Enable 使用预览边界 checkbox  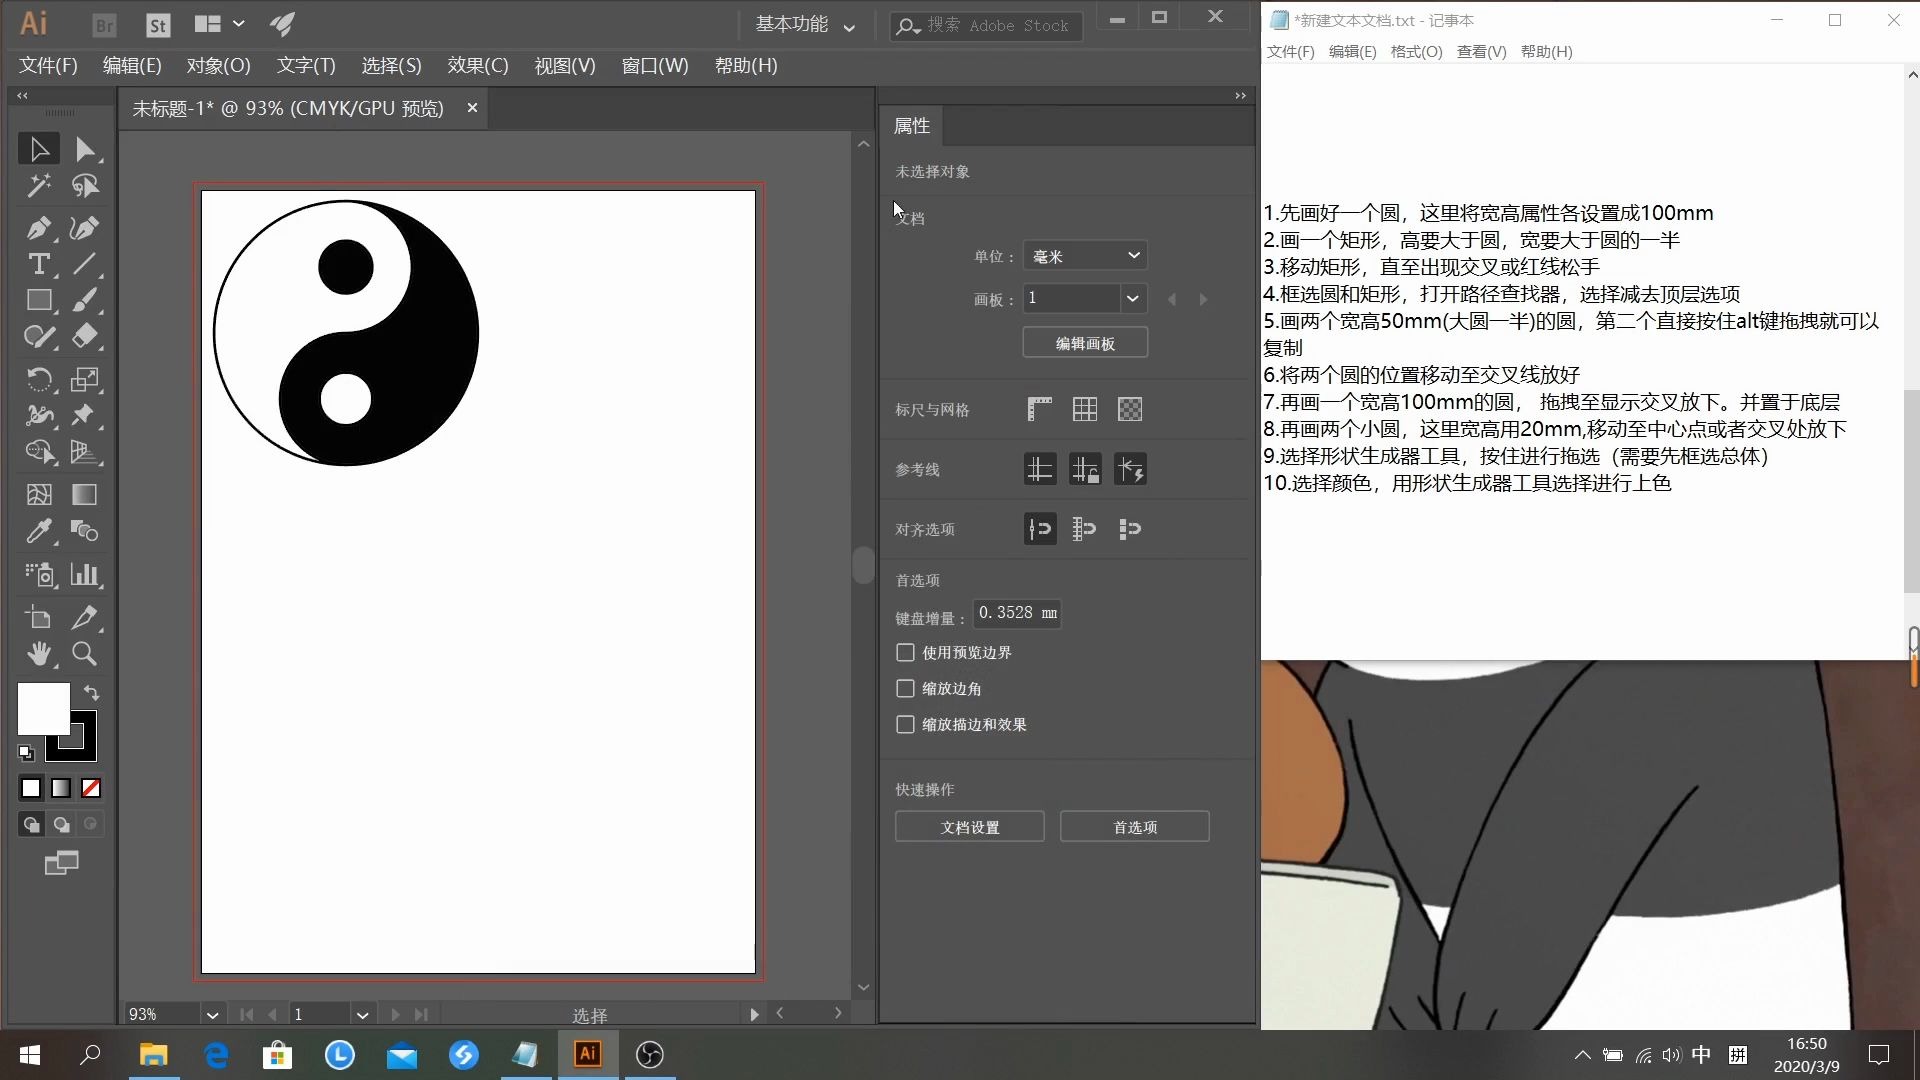(x=907, y=651)
